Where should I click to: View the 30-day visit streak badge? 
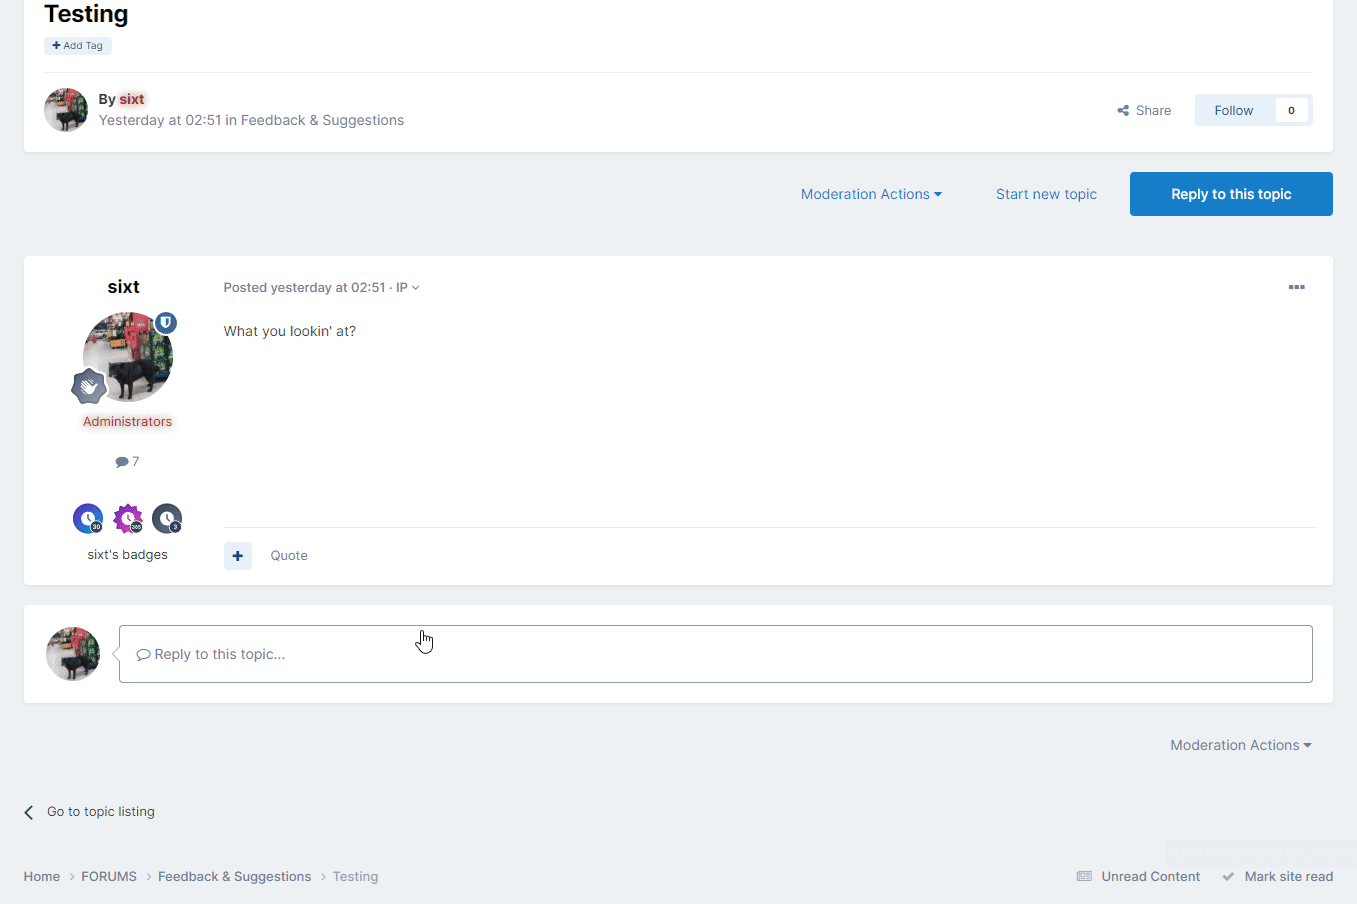88,518
